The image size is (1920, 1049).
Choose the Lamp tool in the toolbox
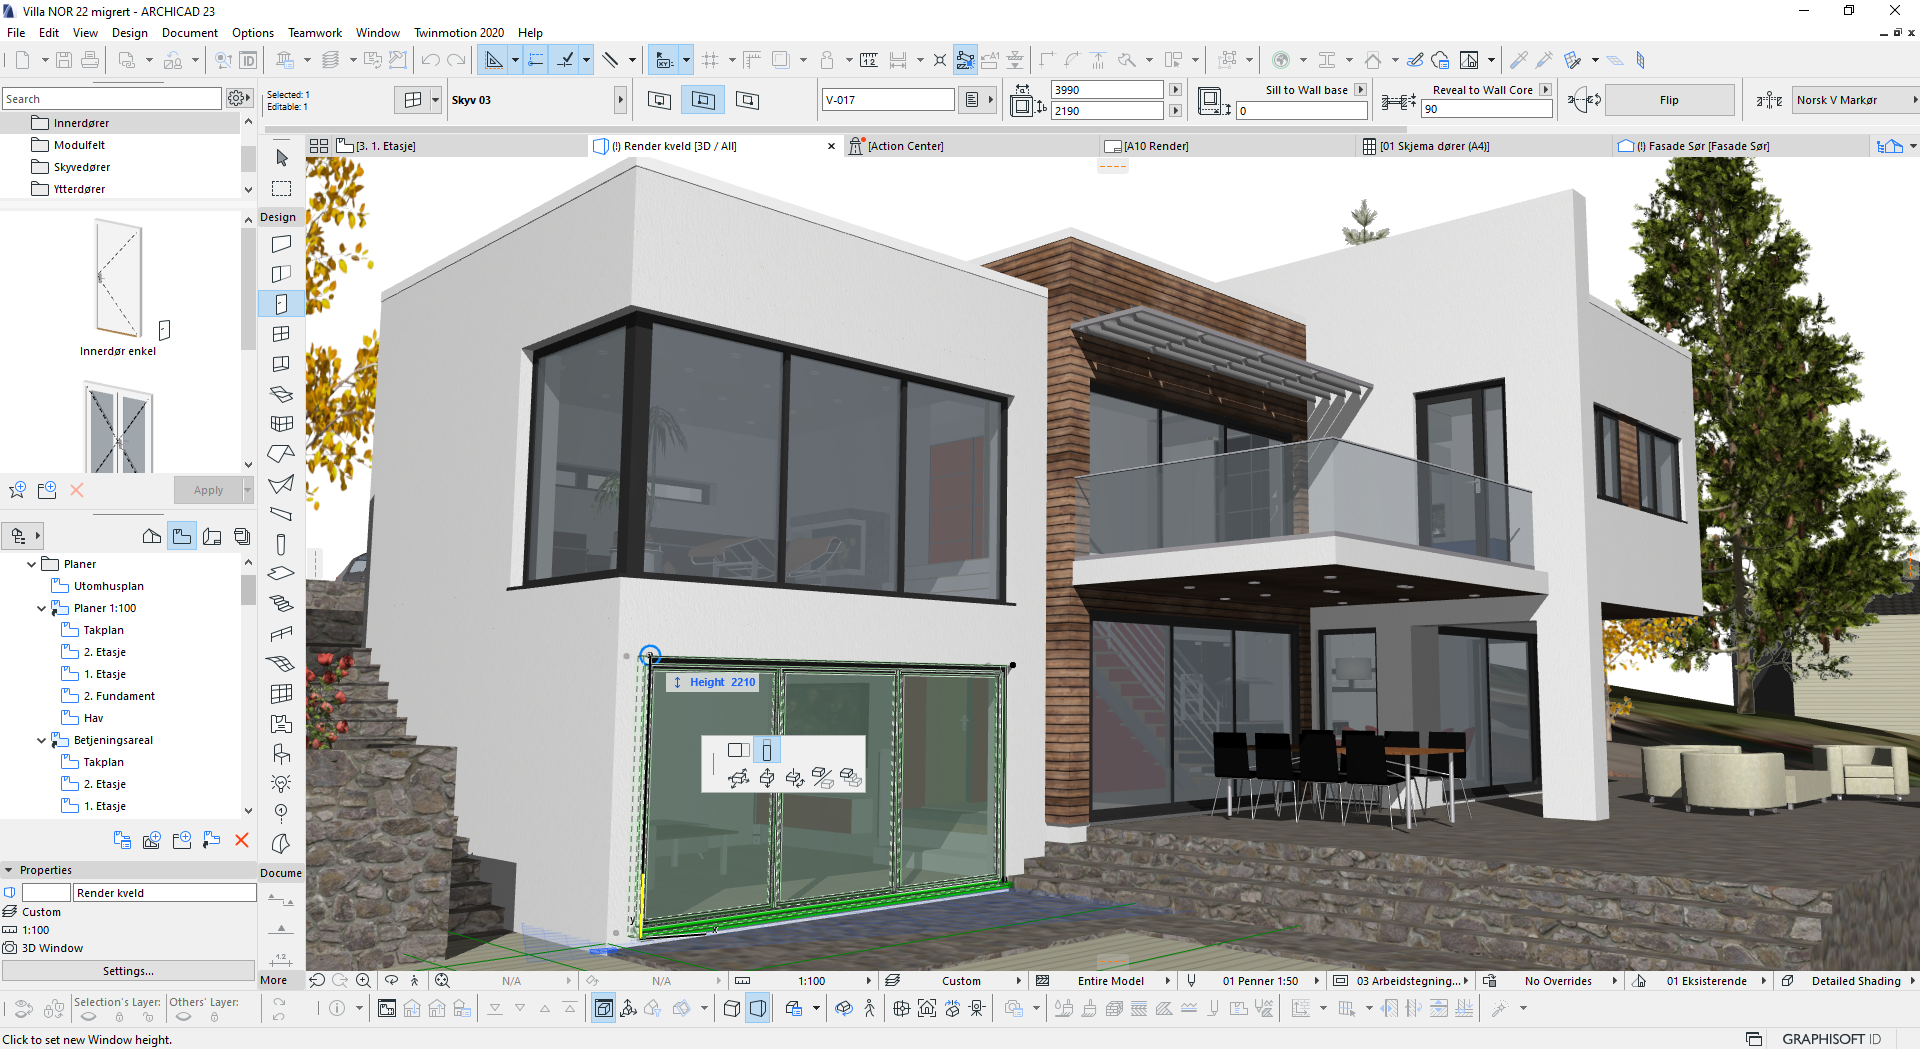pos(282,783)
